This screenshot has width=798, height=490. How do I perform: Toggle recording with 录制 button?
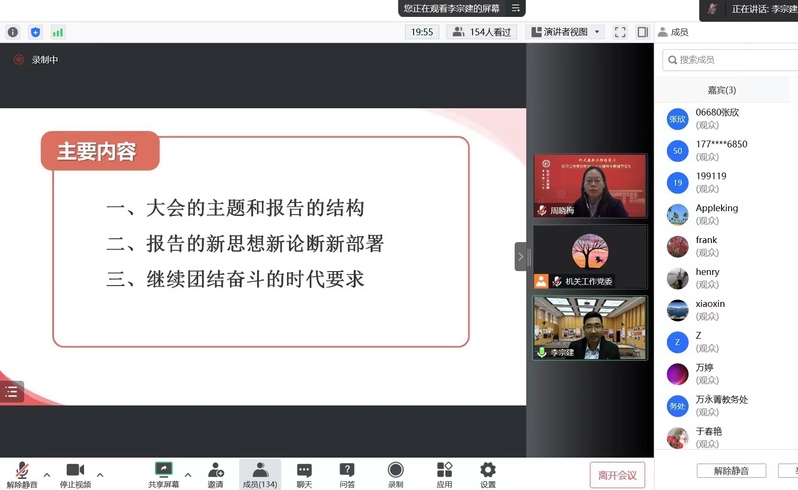tap(396, 474)
